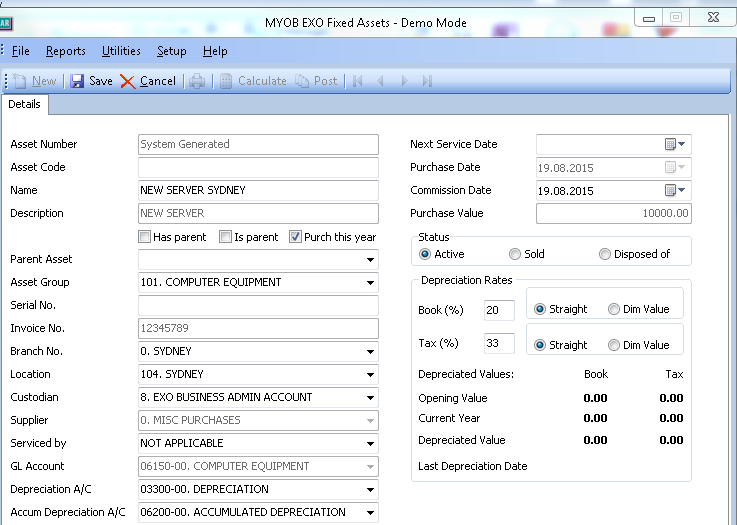Choose Dim Value method for Book rate

613,309
